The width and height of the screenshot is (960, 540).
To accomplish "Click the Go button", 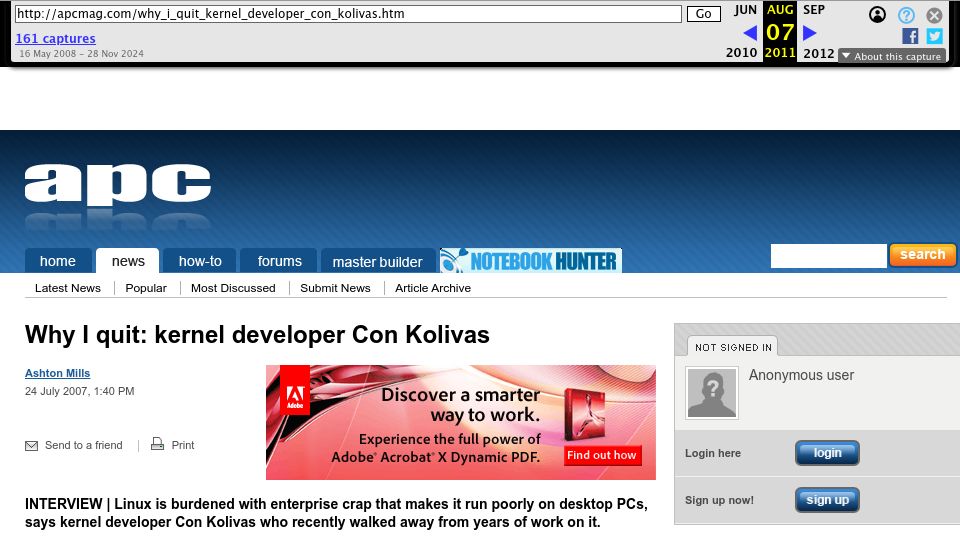I will coord(703,13).
